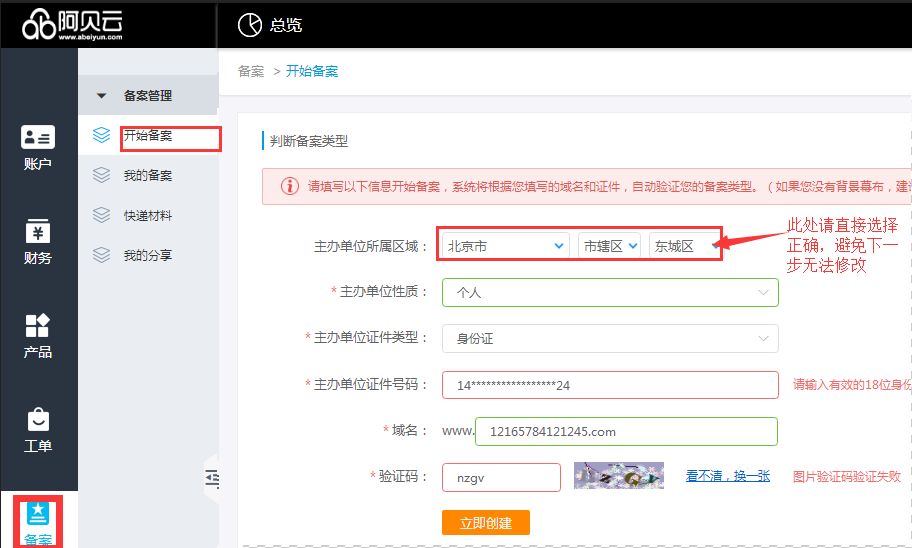Open 工单 ticket sidebar icon
The width and height of the screenshot is (912, 548).
[x=38, y=419]
